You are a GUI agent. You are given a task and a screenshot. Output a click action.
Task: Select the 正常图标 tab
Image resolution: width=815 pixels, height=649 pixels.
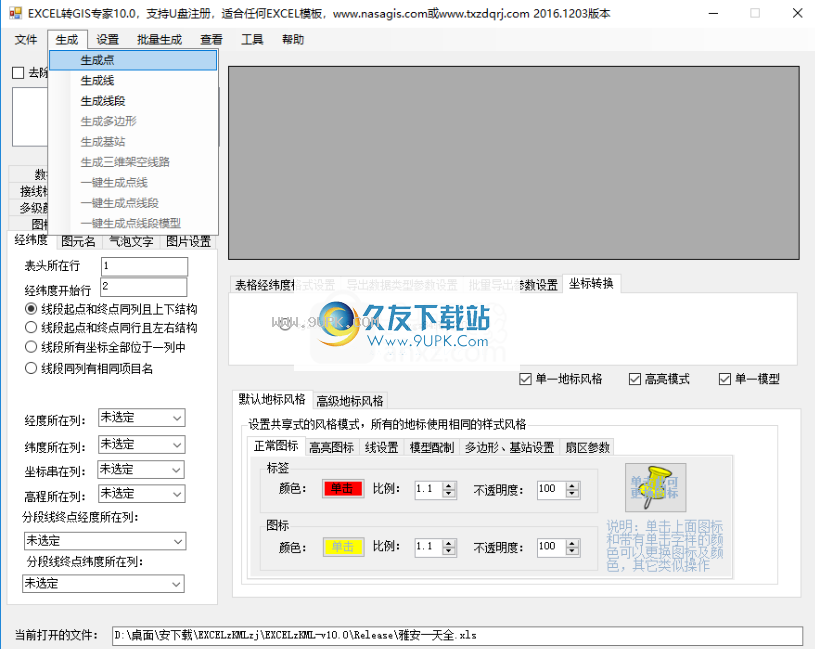pyautogui.click(x=276, y=446)
